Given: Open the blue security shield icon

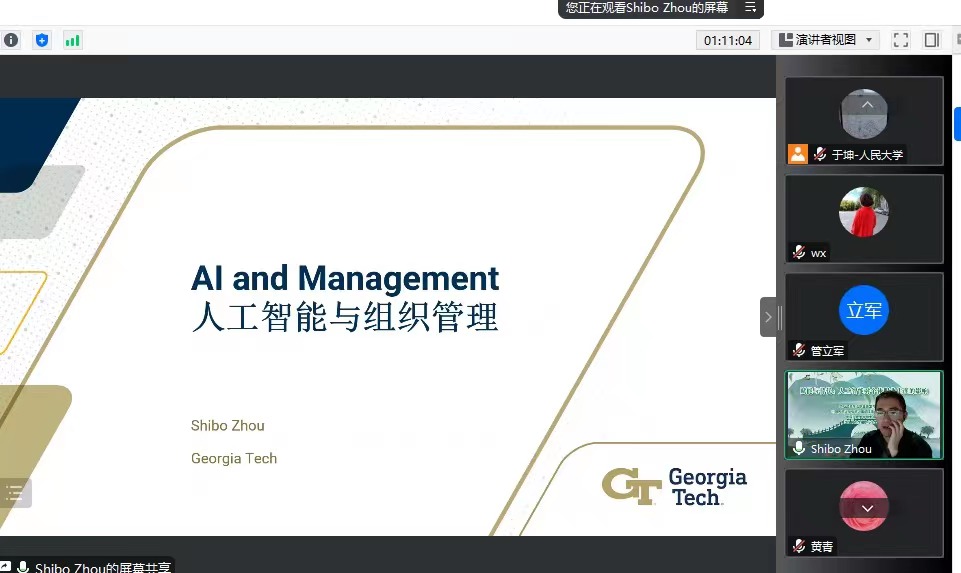Looking at the screenshot, I should 41,40.
